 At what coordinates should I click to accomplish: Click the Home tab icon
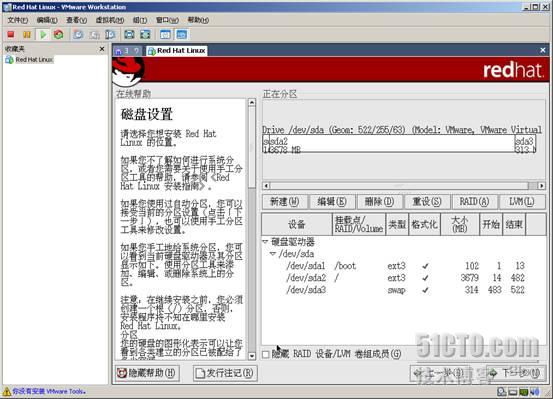[x=119, y=52]
